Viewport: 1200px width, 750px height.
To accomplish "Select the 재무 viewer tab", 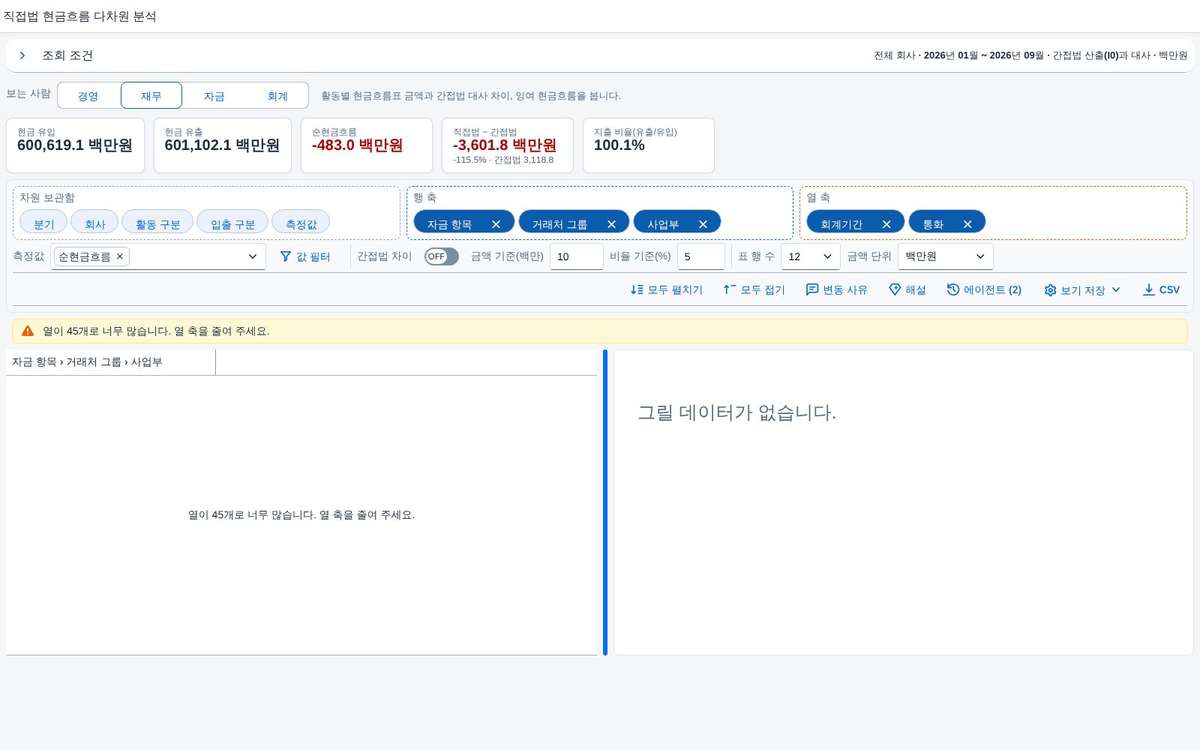I will coord(151,96).
